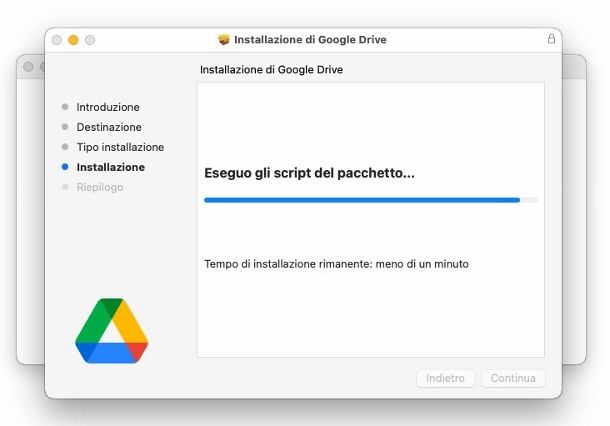The height and width of the screenshot is (426, 610).
Task: Click the remaining installation time text
Action: point(336,264)
